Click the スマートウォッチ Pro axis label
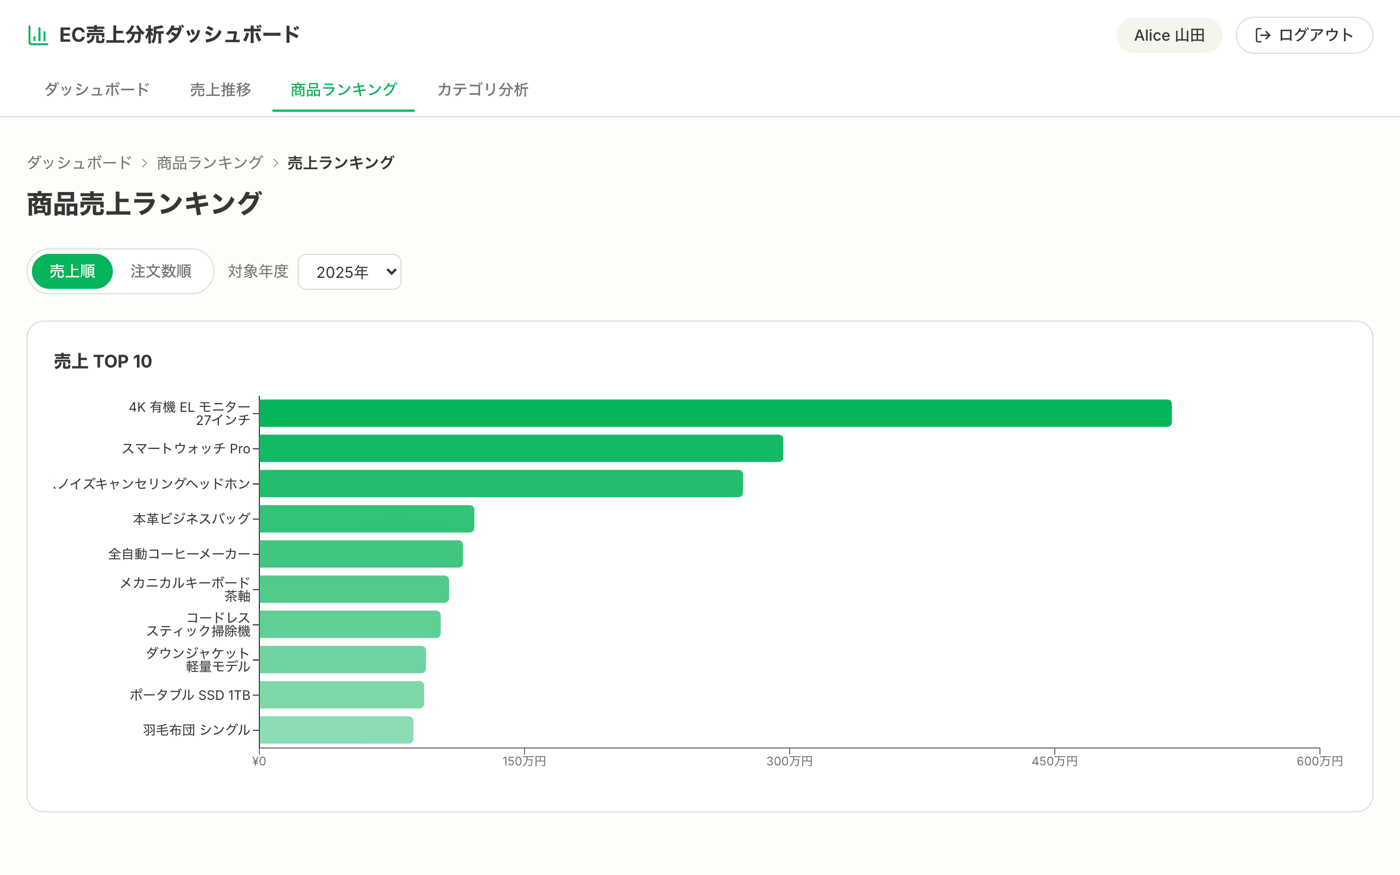Screen dimensions: 1400x875 click(x=186, y=449)
